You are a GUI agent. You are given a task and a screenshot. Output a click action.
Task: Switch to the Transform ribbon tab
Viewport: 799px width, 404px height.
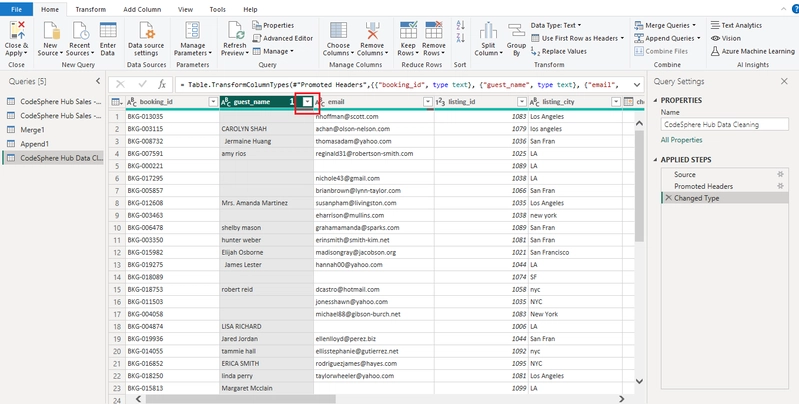91,9
